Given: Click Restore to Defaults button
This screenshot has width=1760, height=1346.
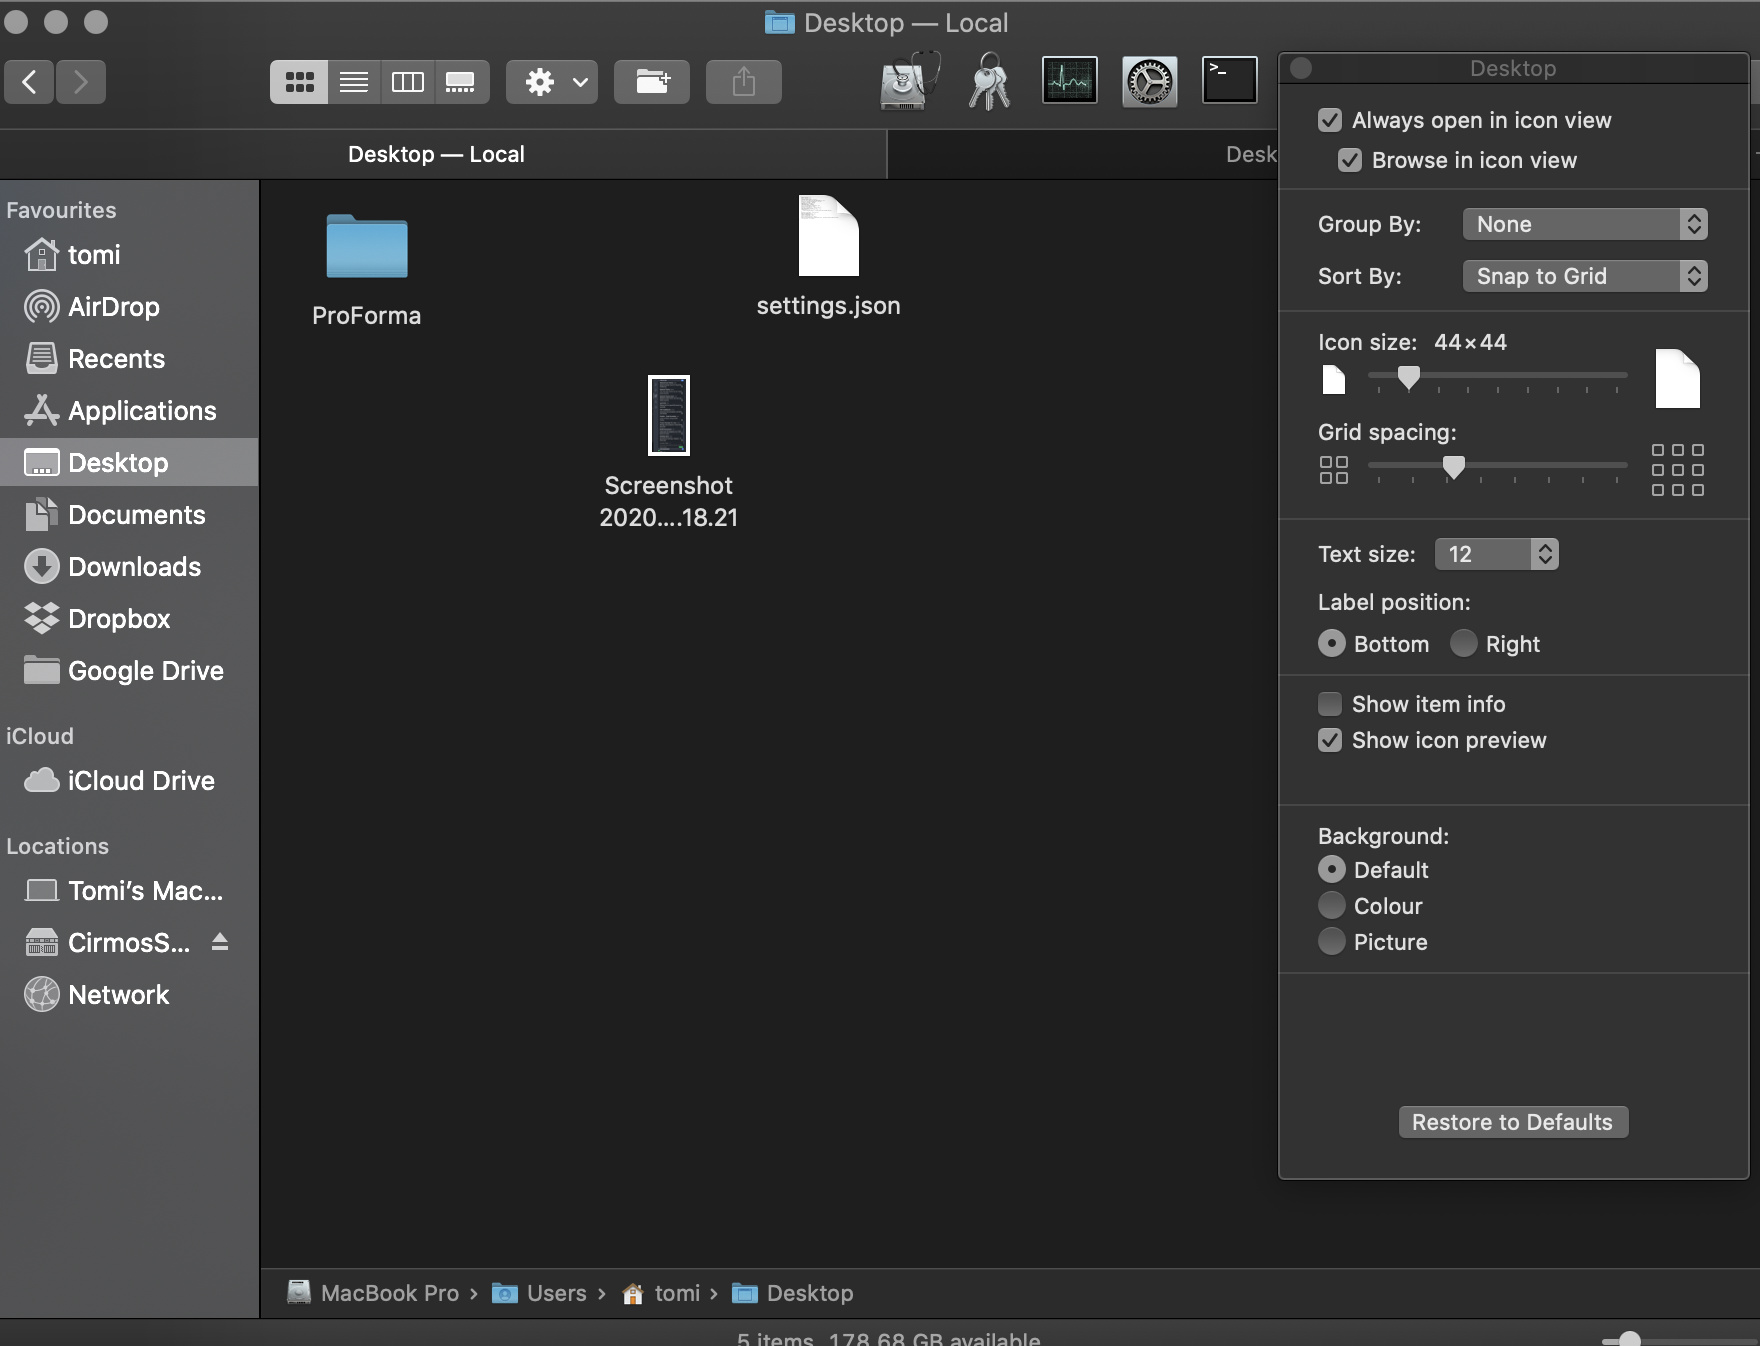Looking at the screenshot, I should tap(1512, 1122).
